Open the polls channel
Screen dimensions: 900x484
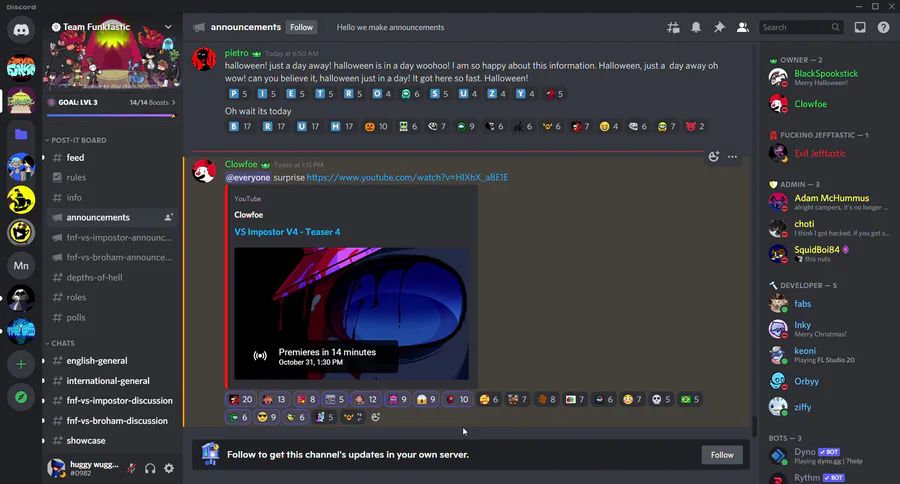pyautogui.click(x=112, y=317)
